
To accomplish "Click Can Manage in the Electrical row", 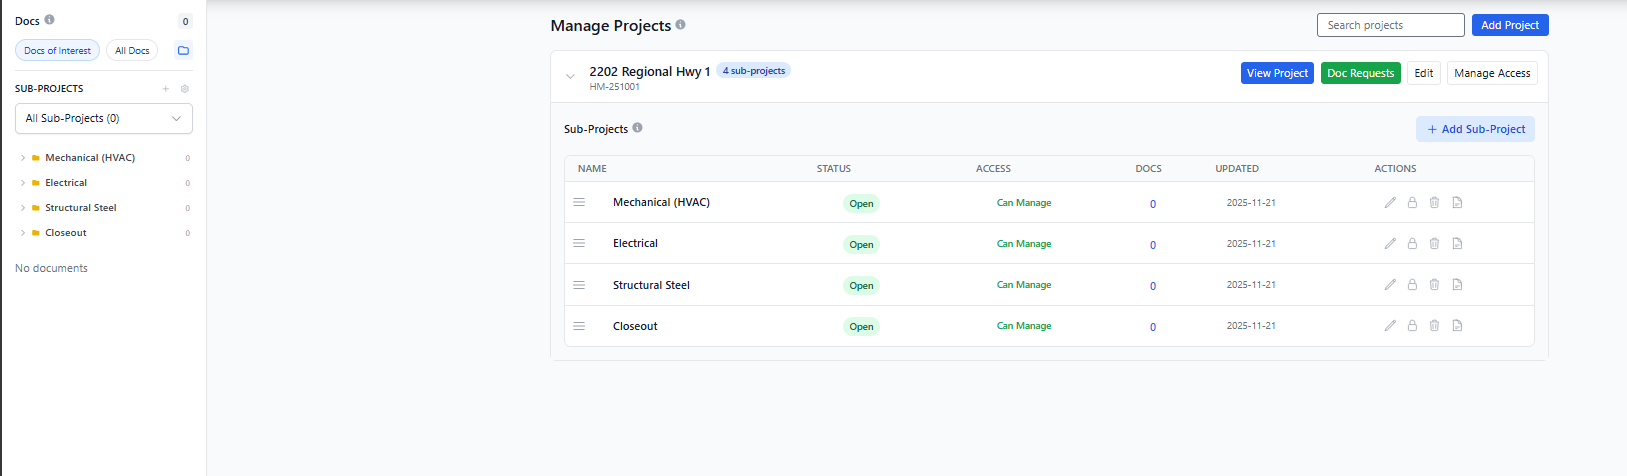I will 1024,243.
